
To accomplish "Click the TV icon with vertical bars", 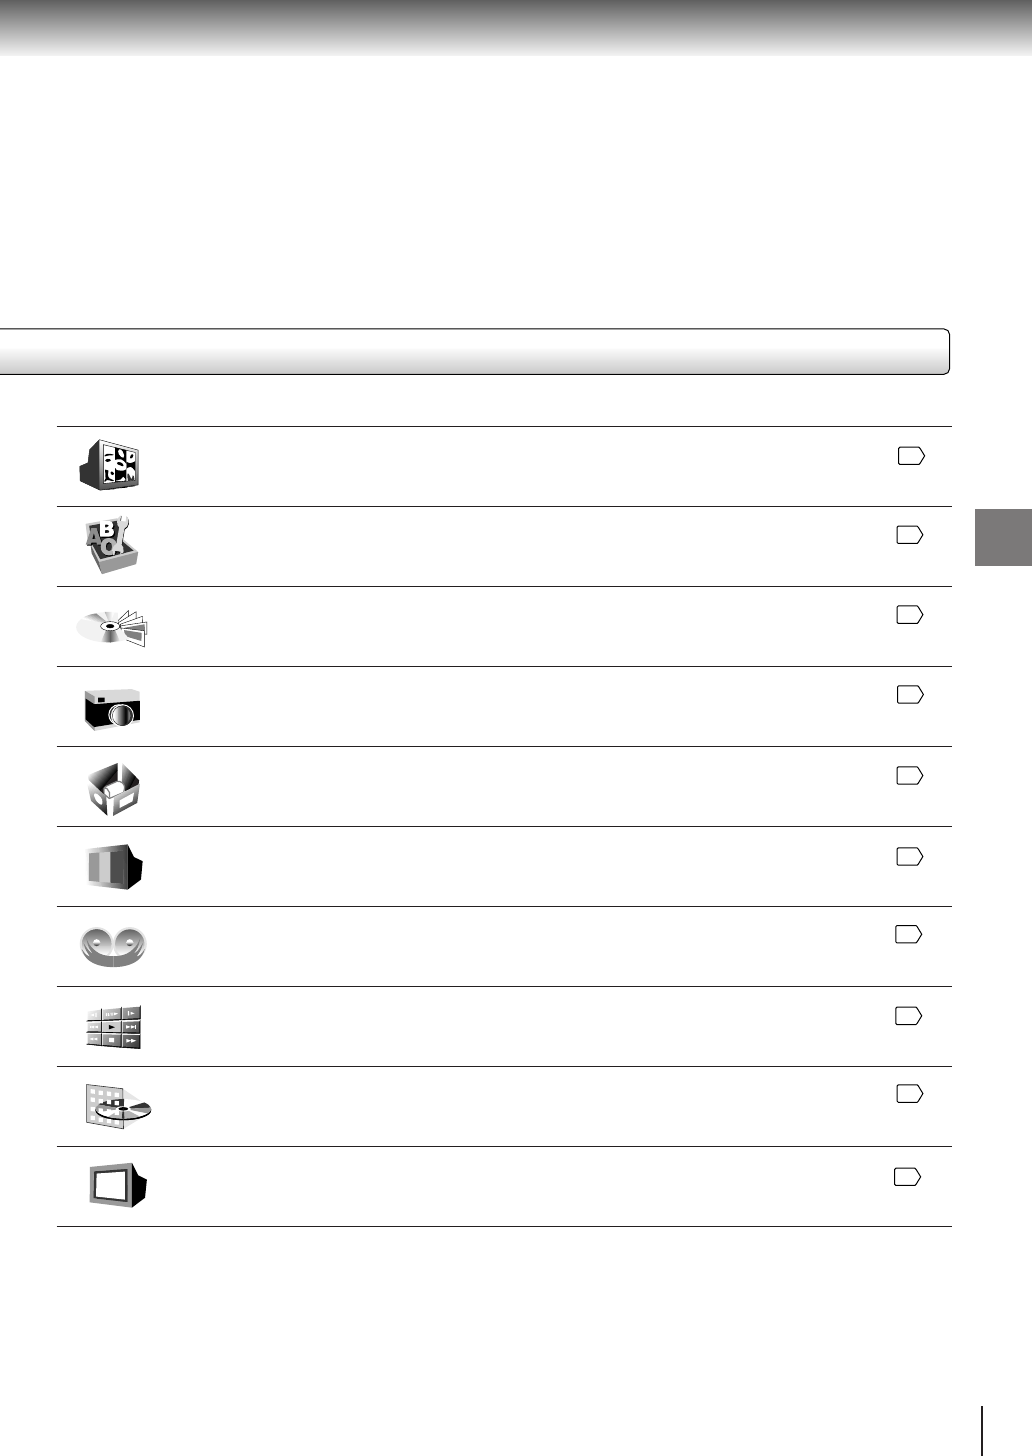I will [x=114, y=867].
